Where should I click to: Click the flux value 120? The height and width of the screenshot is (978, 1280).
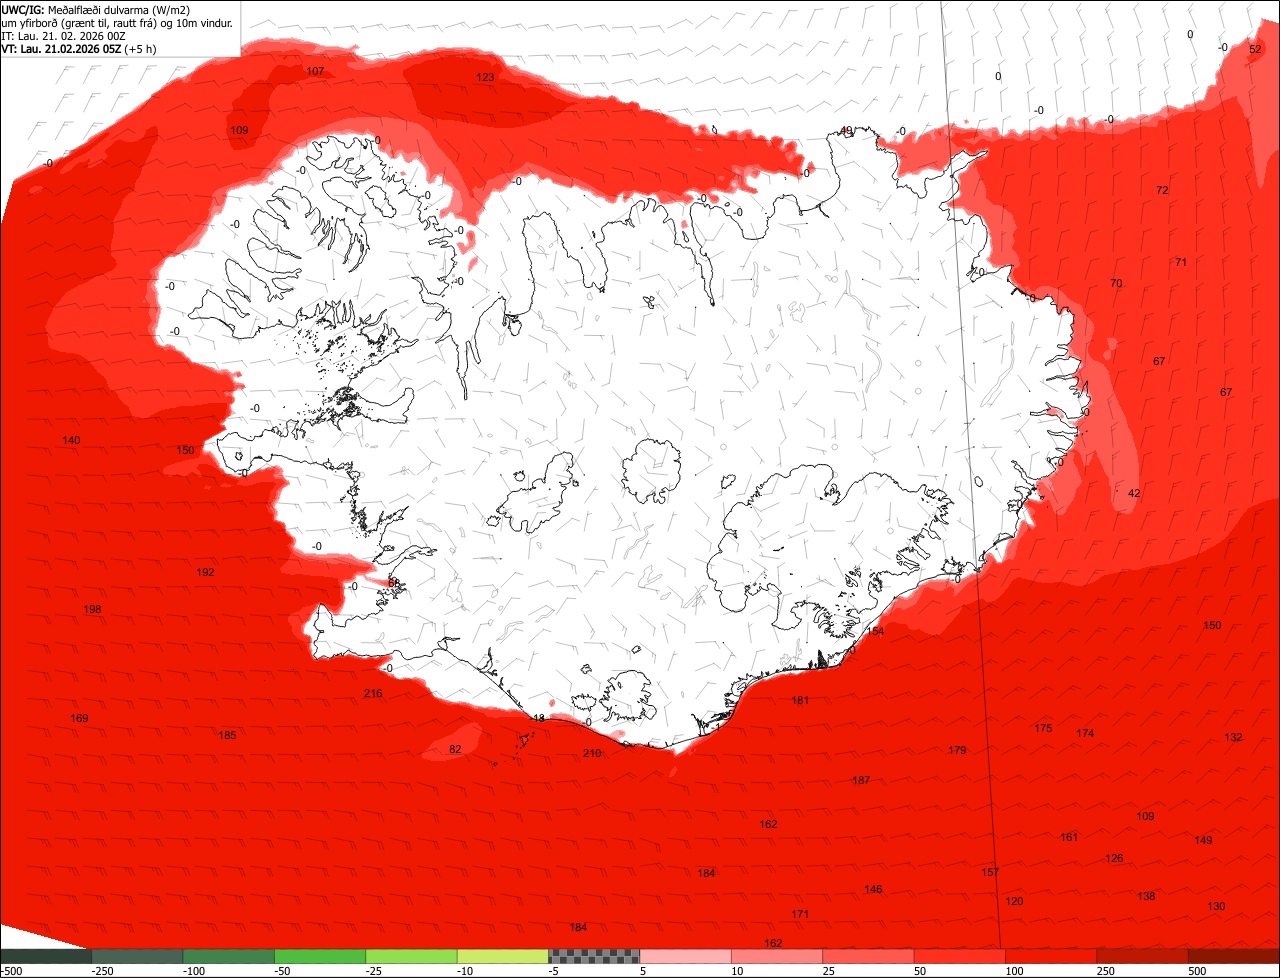pyautogui.click(x=1014, y=901)
